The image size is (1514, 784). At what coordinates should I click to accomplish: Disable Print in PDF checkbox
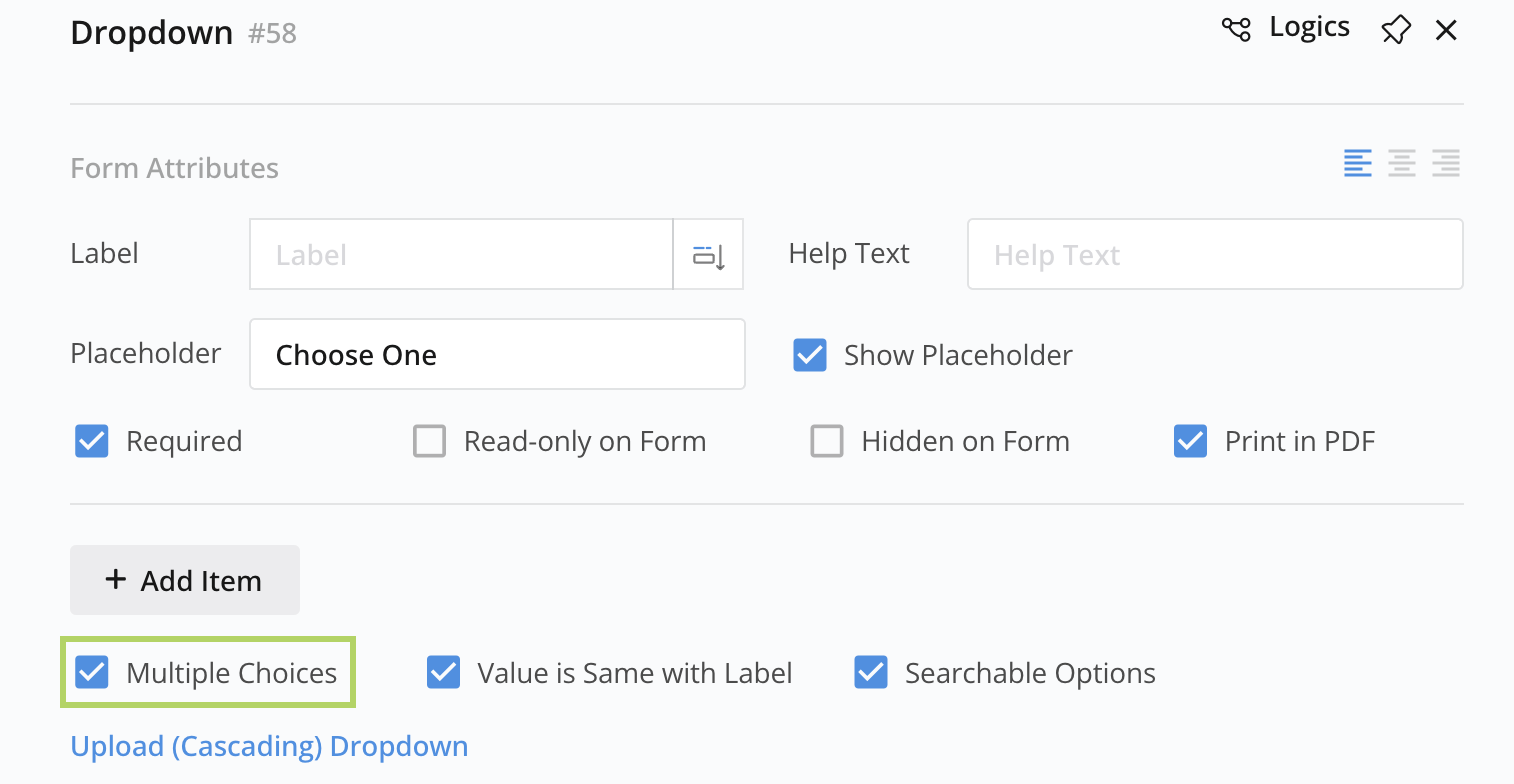click(x=1190, y=441)
